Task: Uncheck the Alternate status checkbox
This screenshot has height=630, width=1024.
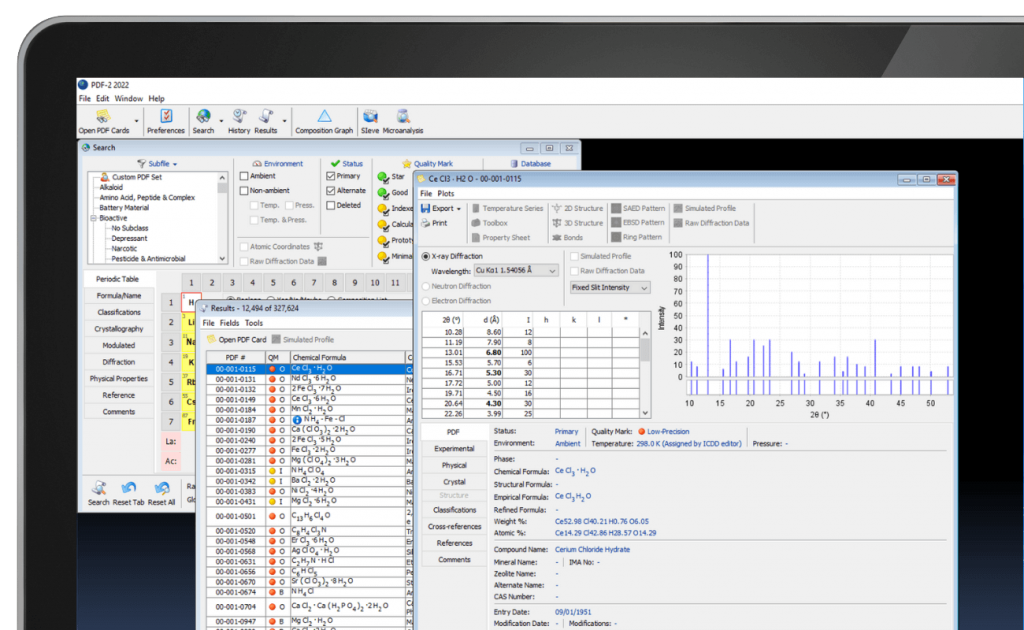Action: tap(330, 191)
